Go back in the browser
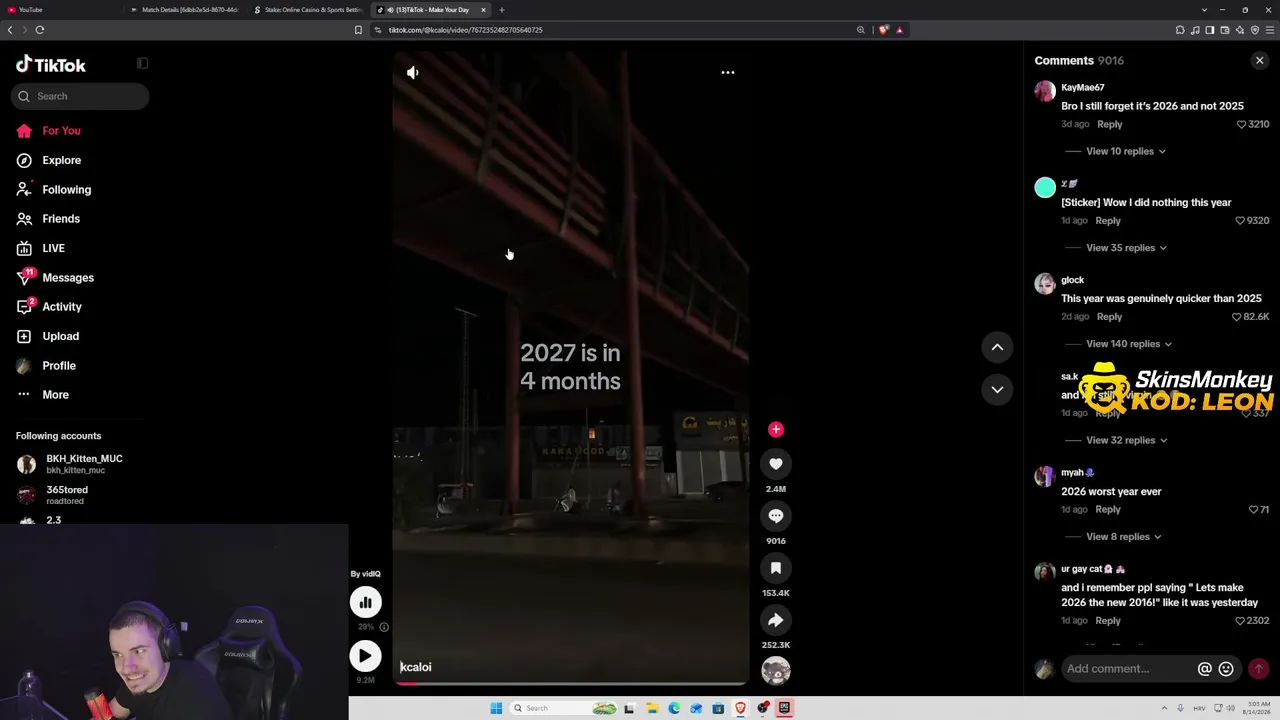 coord(10,30)
